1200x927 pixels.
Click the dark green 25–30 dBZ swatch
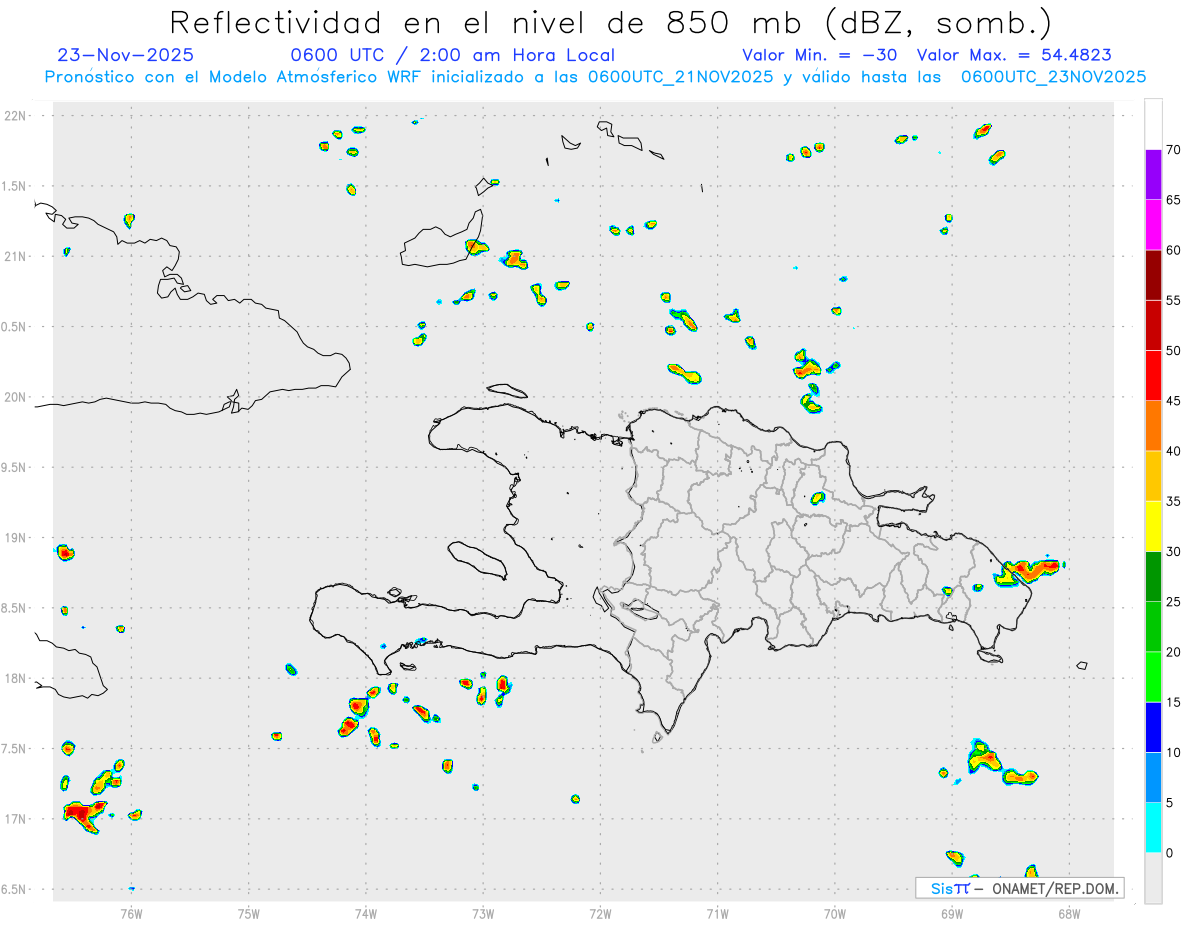(x=1153, y=577)
